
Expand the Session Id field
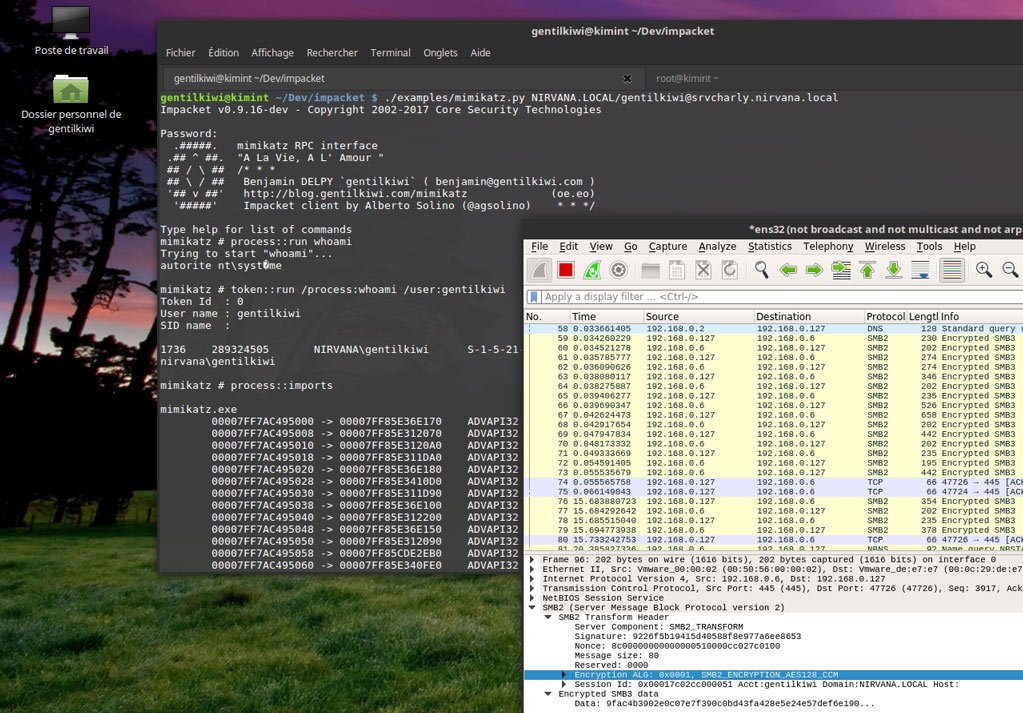coord(564,684)
